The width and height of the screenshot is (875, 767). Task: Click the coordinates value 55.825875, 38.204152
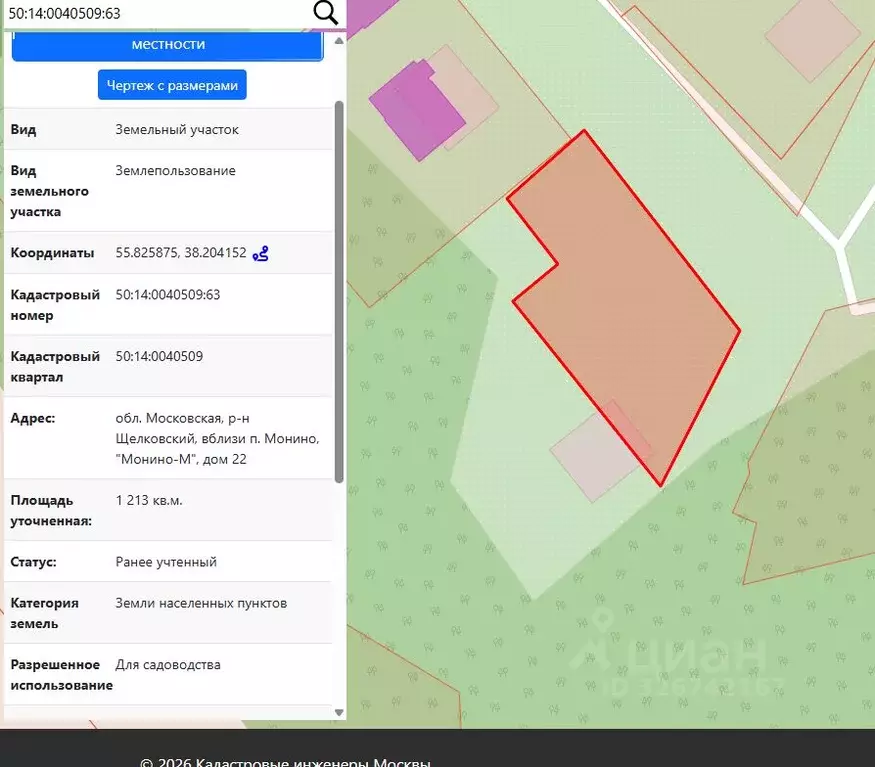tap(181, 253)
